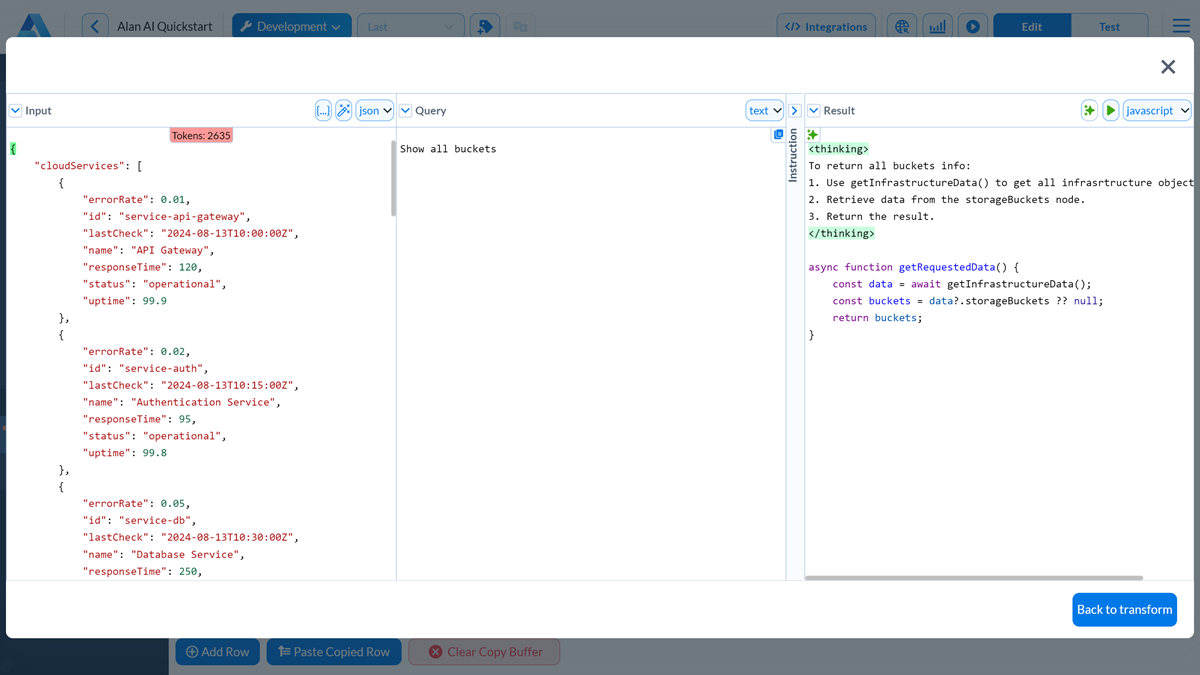
Task: Open the Integrations panel
Action: pos(826,25)
